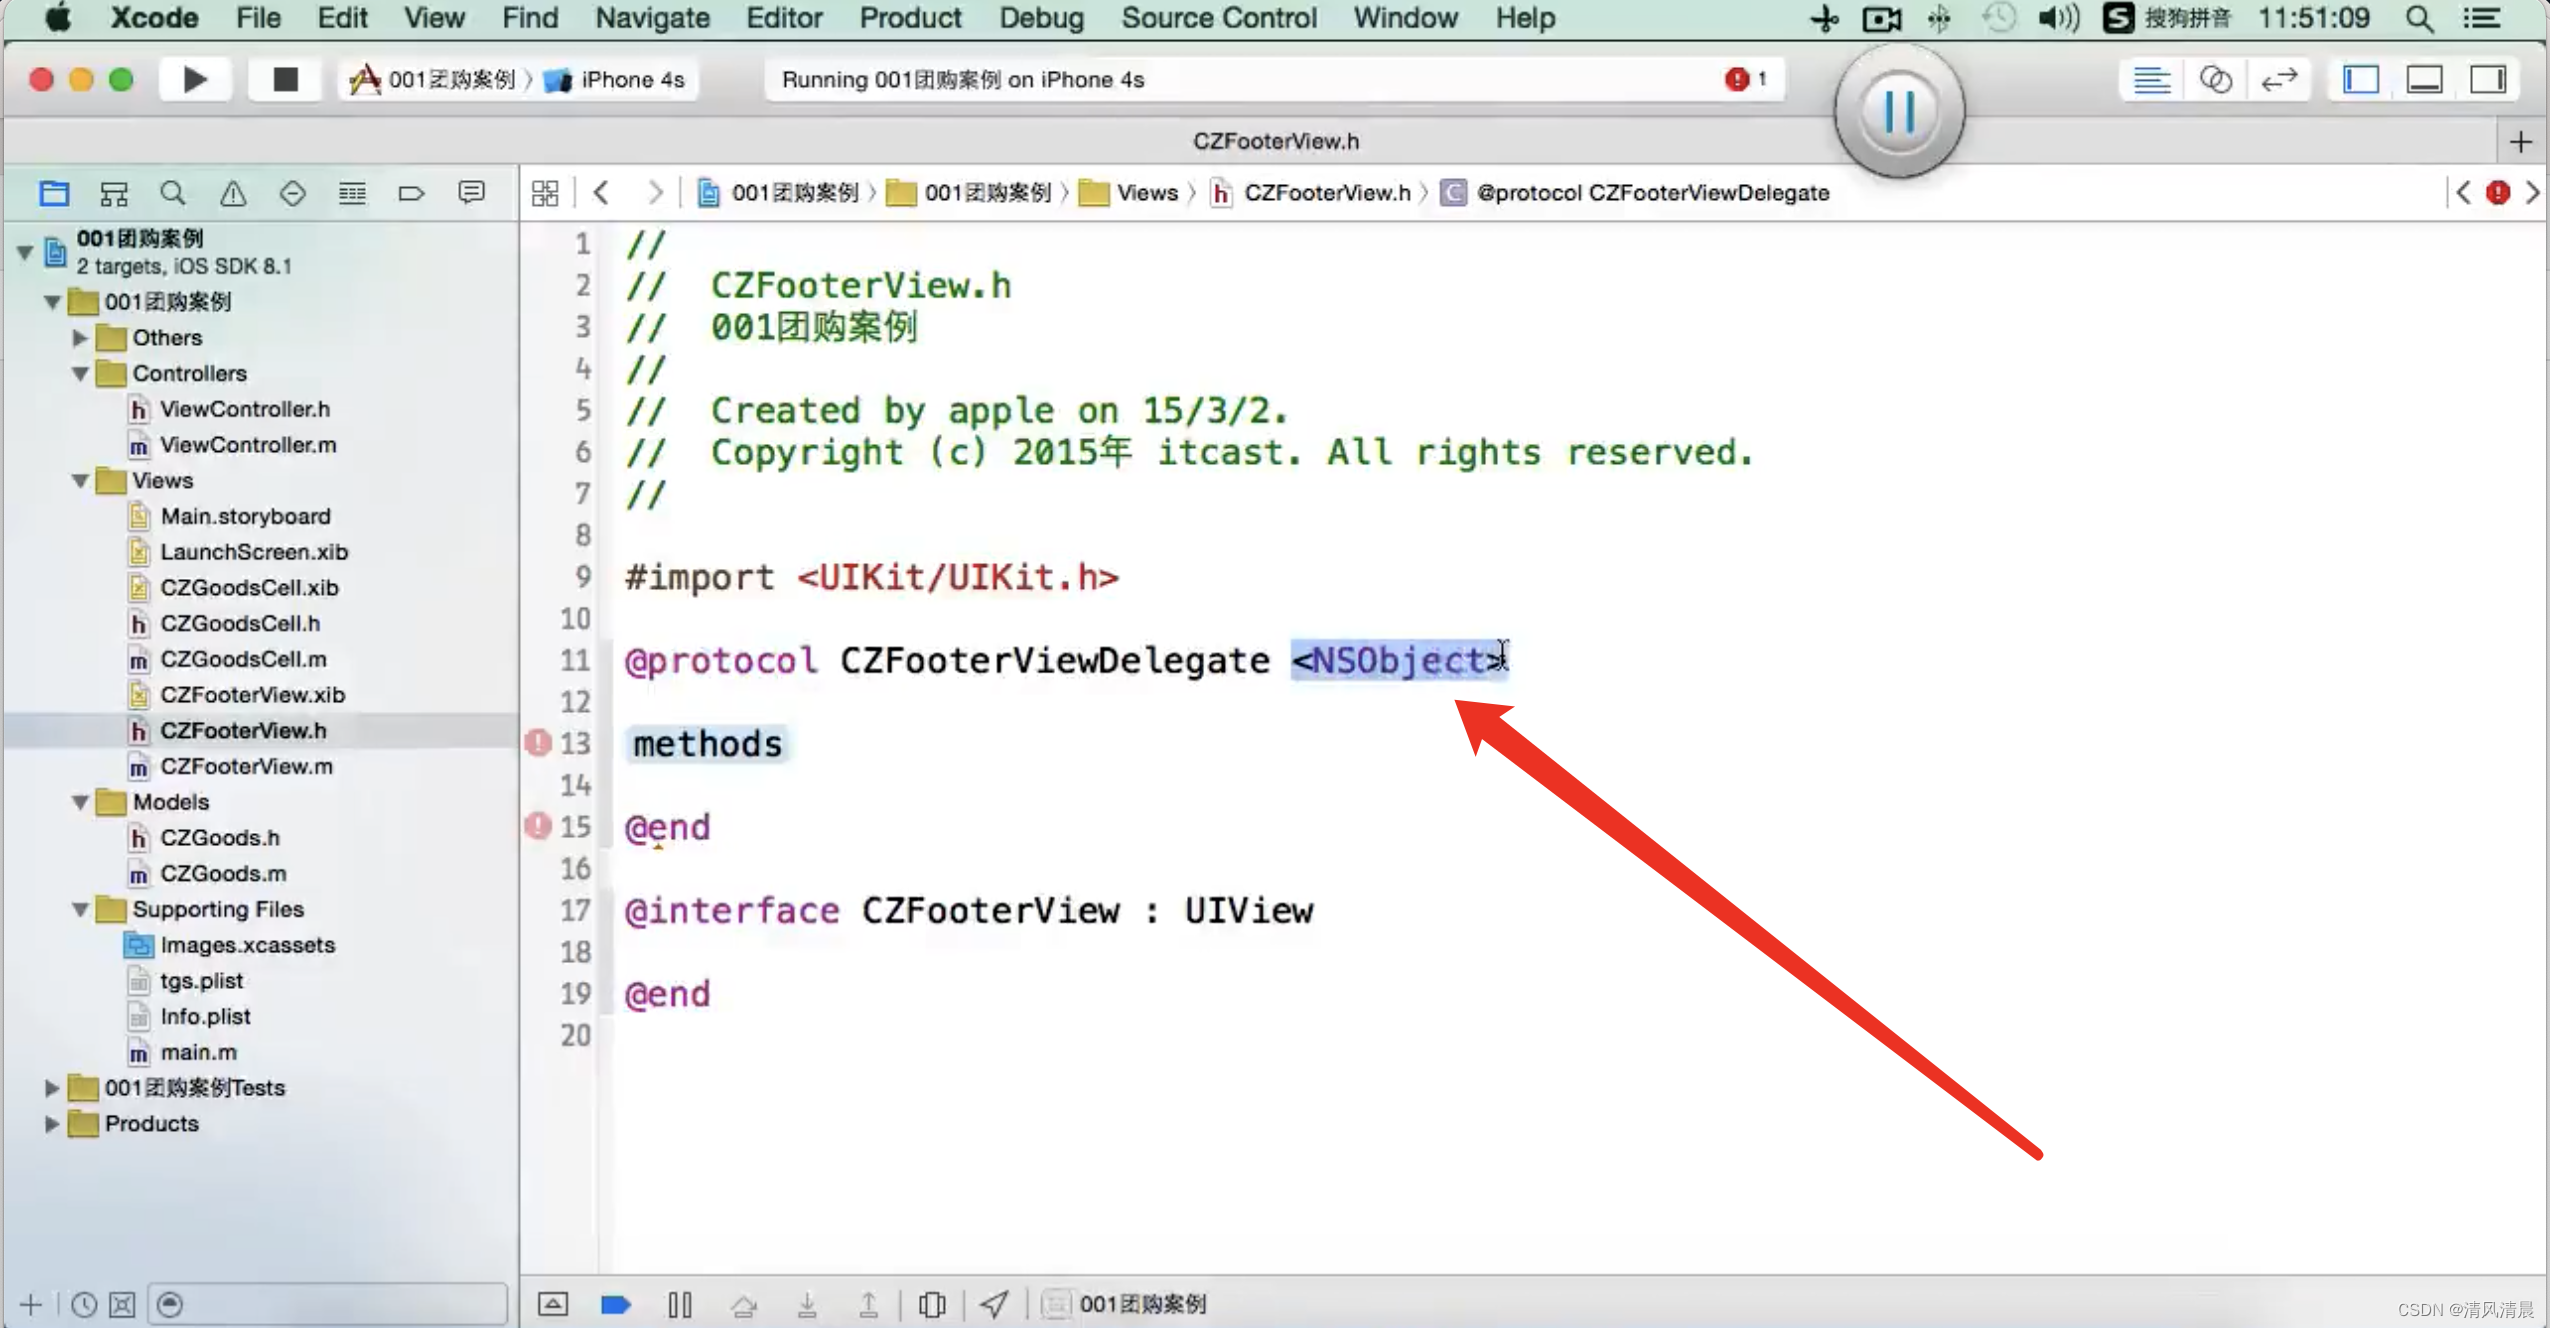Open the Issue navigator
The height and width of the screenshot is (1328, 2550).
point(233,193)
